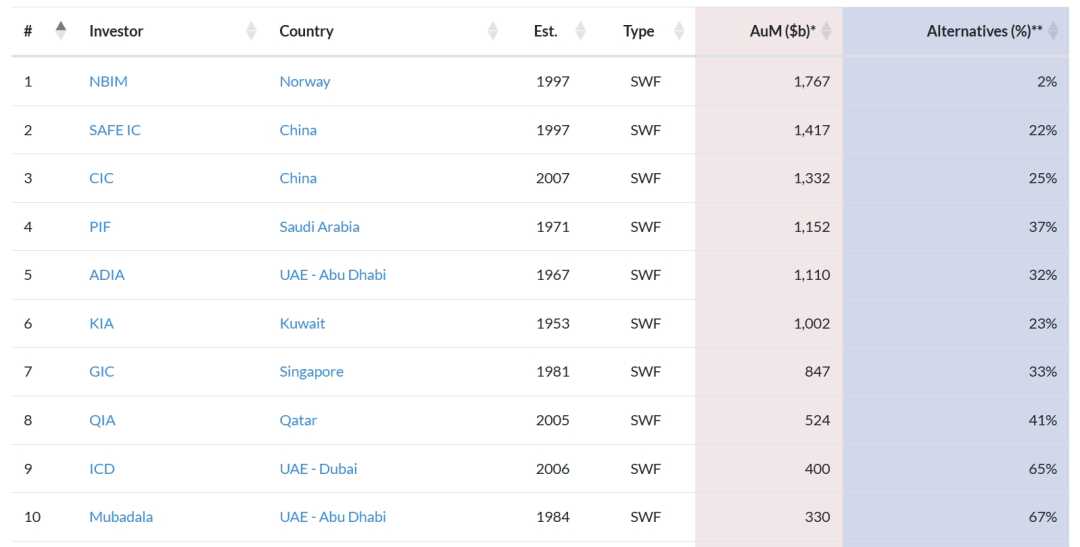The height and width of the screenshot is (547, 1080).
Task: Sort by Est. year using arrow icon
Action: pyautogui.click(x=581, y=31)
